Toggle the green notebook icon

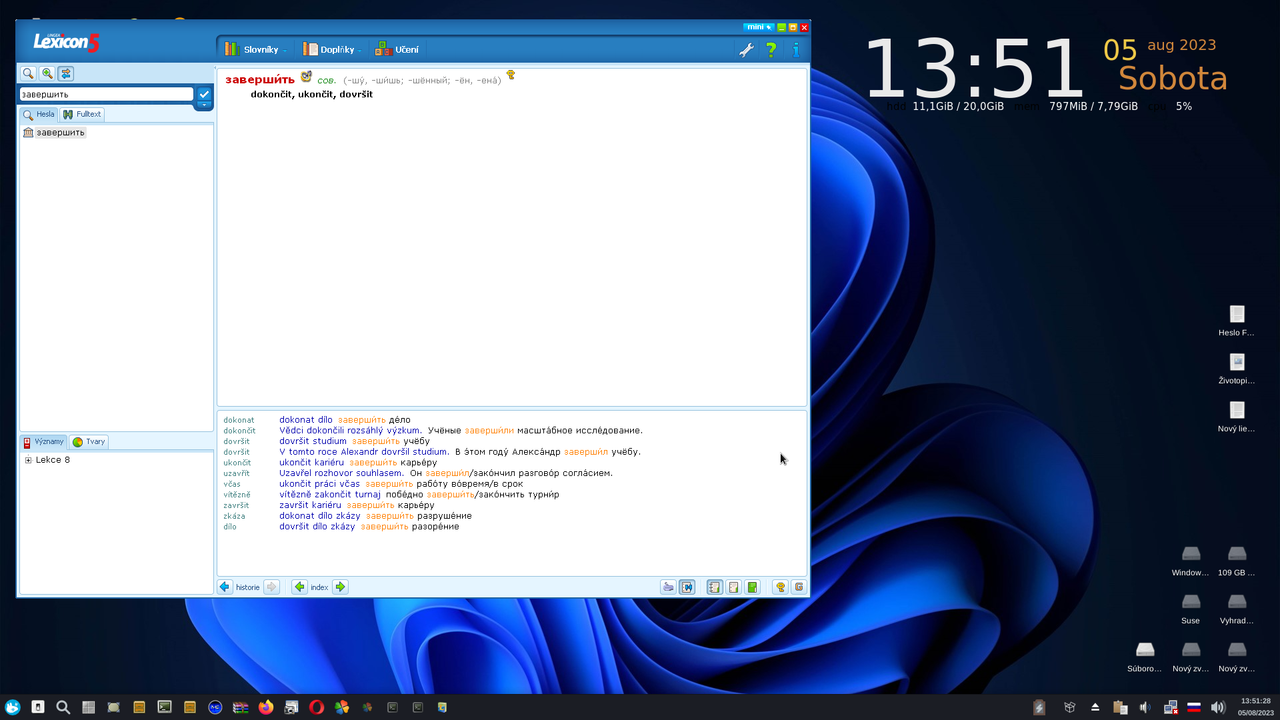coord(752,587)
